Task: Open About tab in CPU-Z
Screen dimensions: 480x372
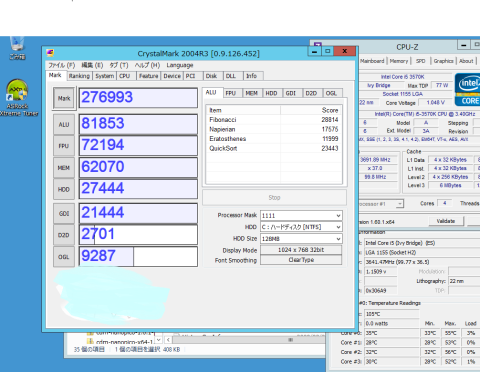Action: pos(466,61)
